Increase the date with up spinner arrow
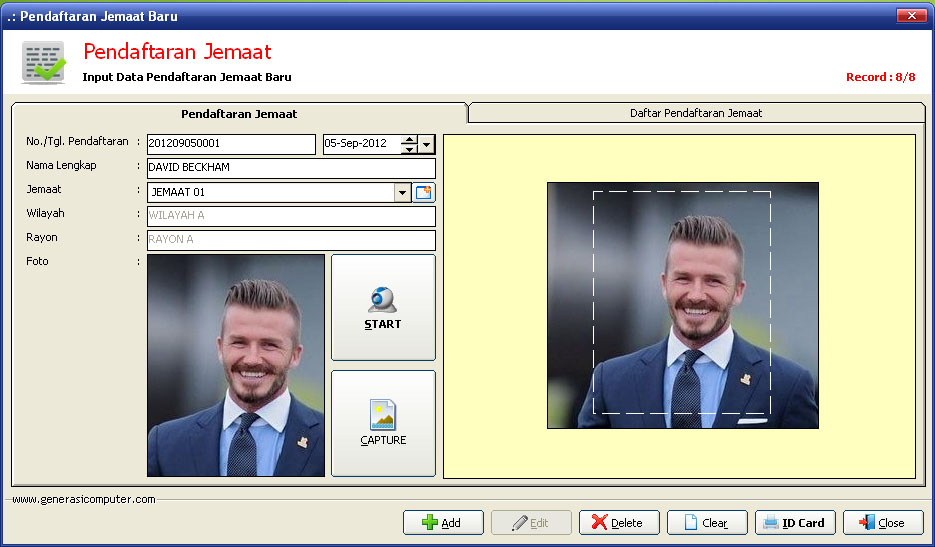This screenshot has width=935, height=547. pos(409,140)
